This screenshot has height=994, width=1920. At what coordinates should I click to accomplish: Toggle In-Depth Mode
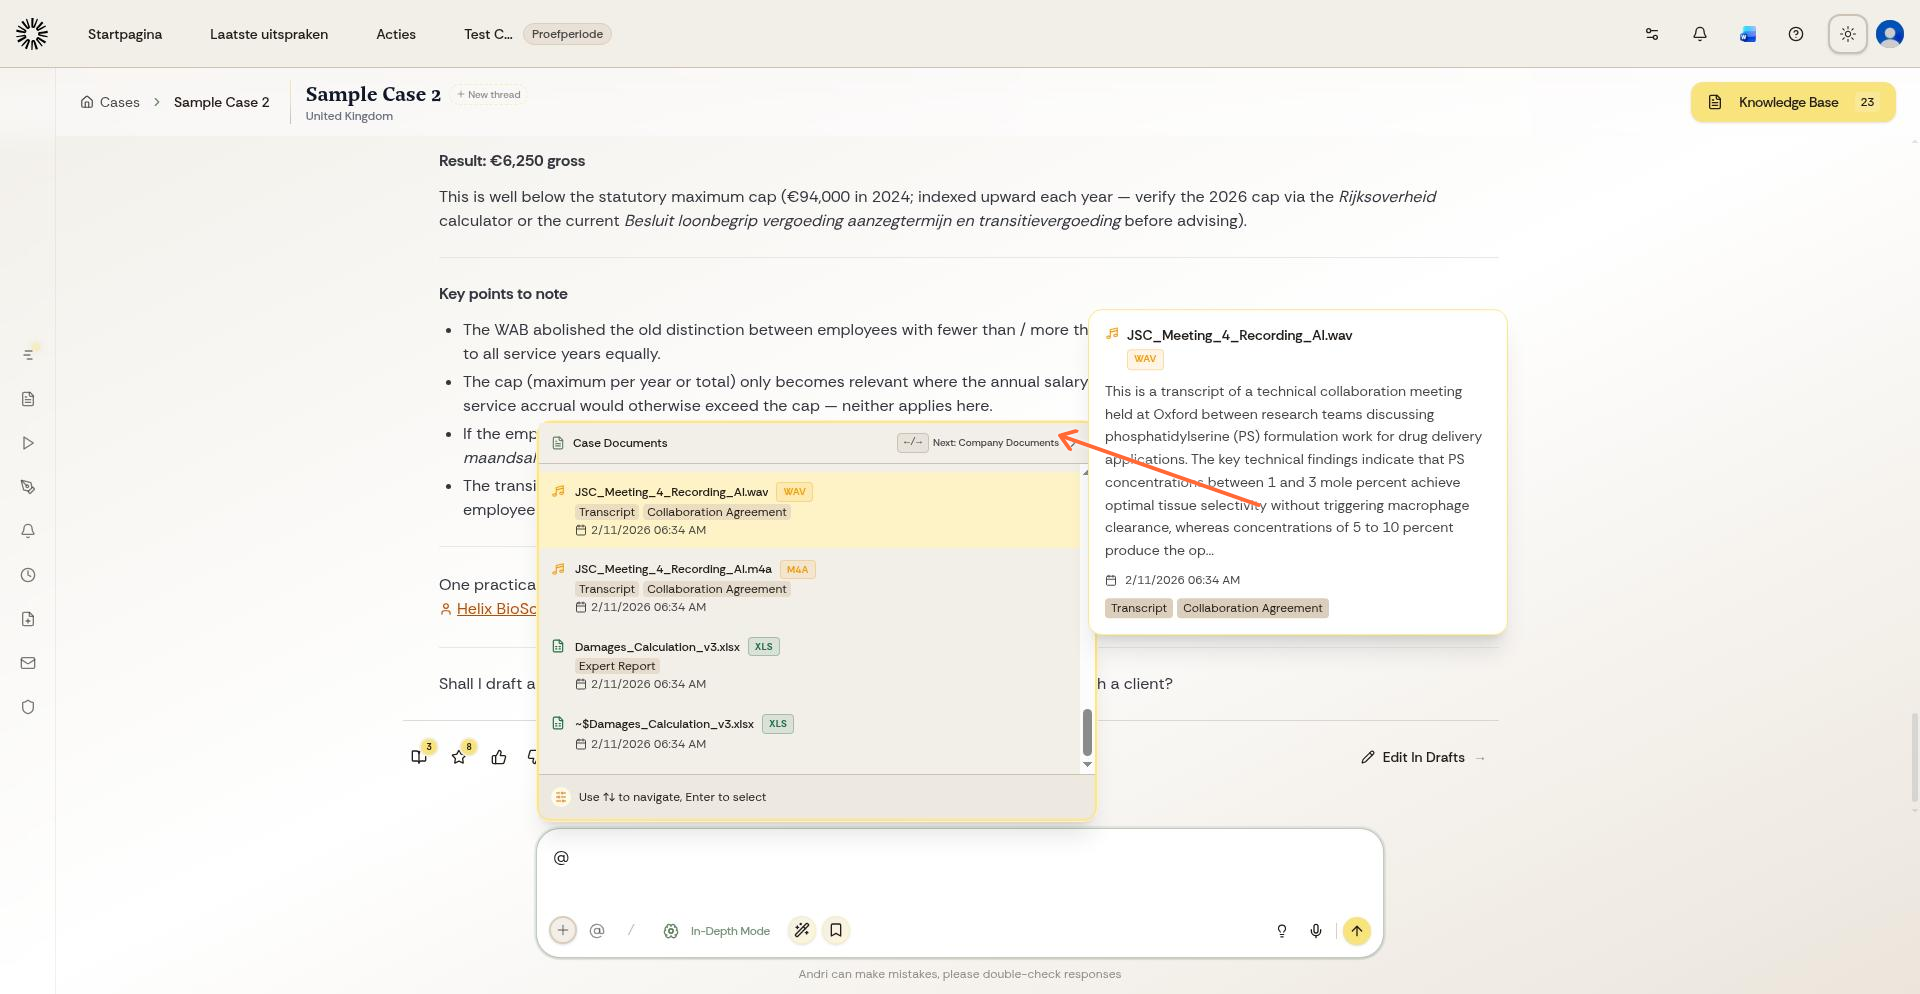pyautogui.click(x=717, y=931)
